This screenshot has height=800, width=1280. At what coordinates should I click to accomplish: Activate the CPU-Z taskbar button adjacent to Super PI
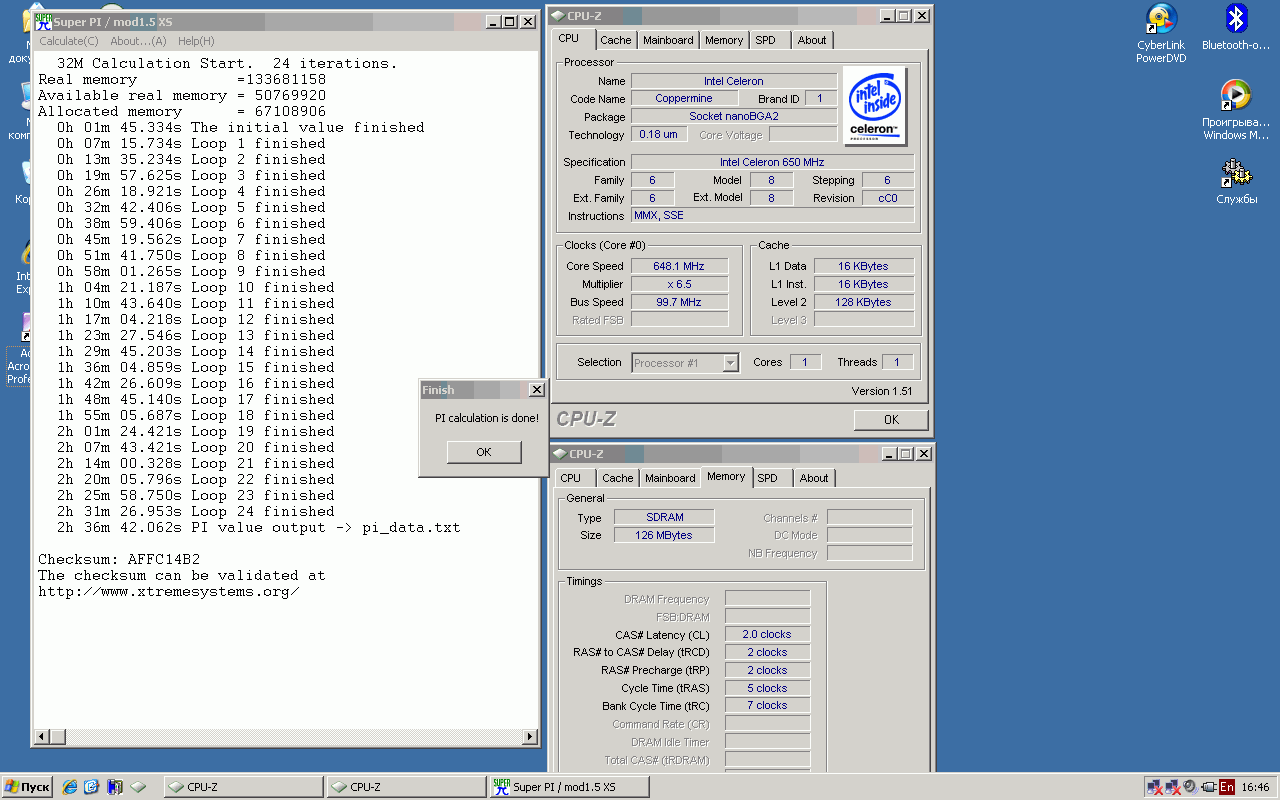(x=405, y=787)
